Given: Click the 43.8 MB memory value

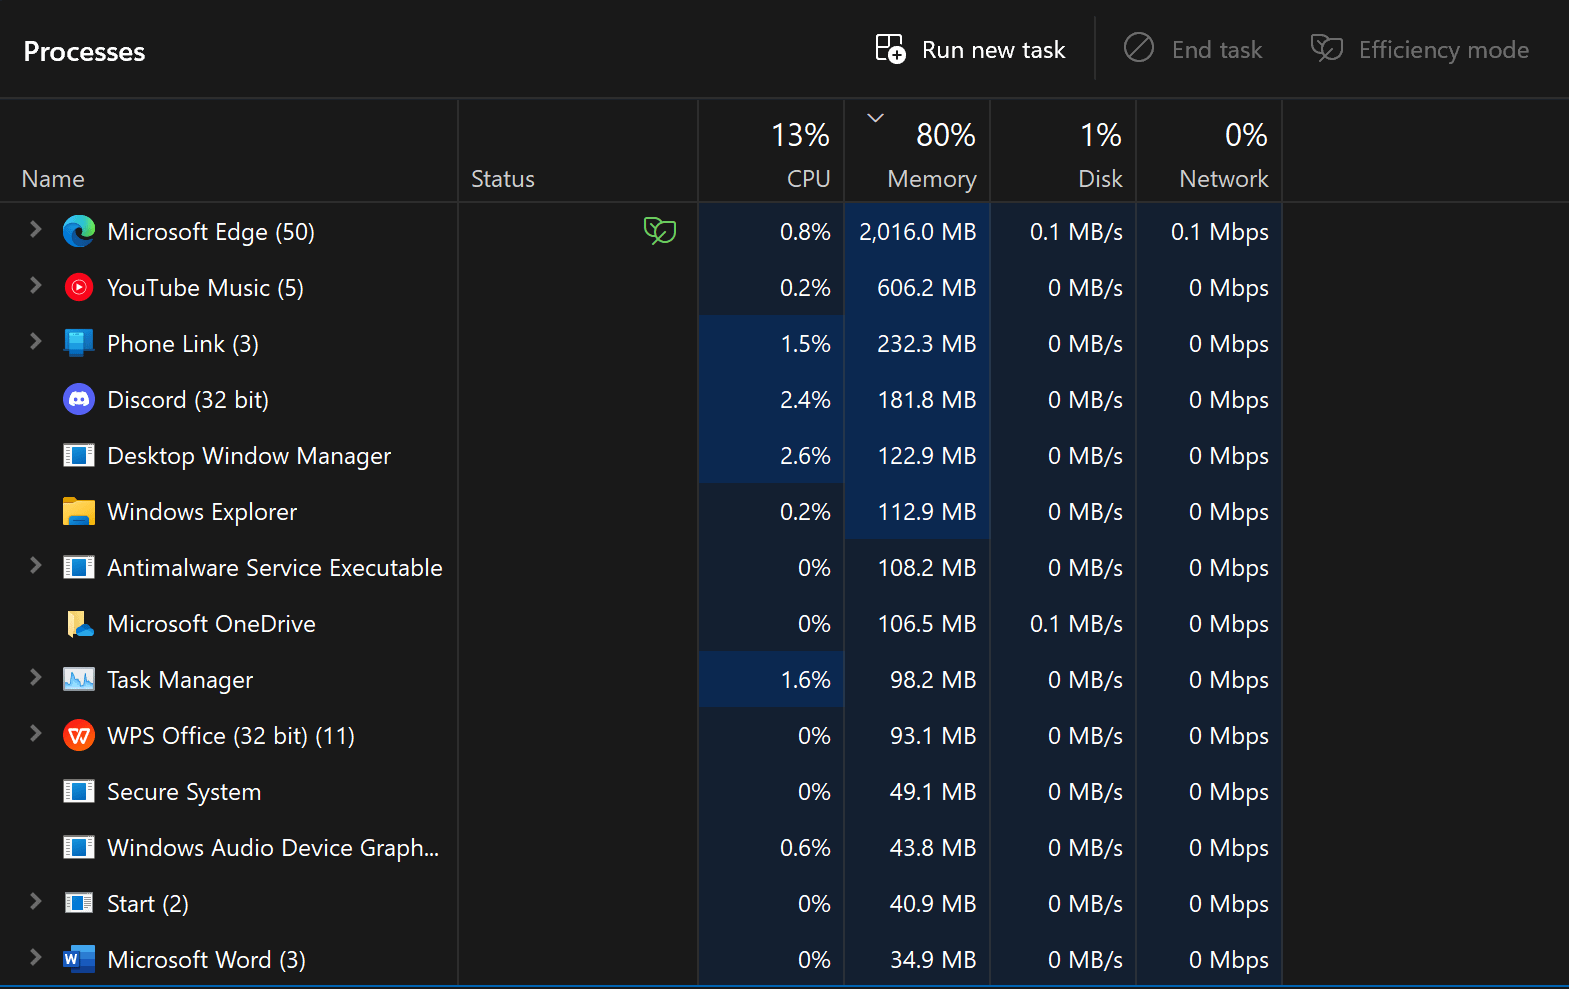Looking at the screenshot, I should coord(933,848).
